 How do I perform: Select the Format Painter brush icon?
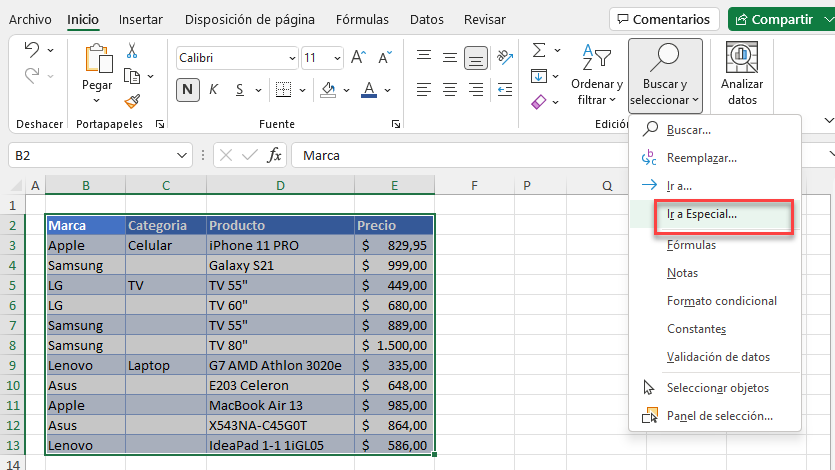click(132, 101)
